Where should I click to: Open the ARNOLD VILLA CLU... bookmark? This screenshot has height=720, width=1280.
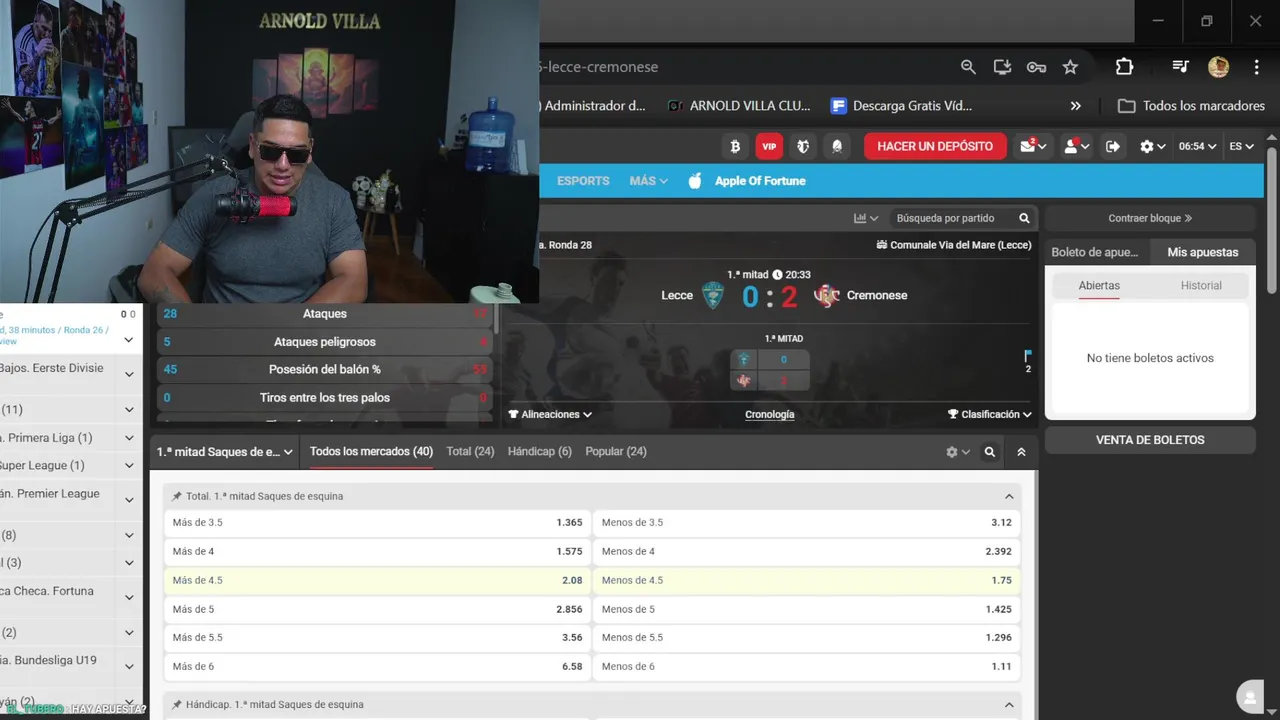[739, 105]
